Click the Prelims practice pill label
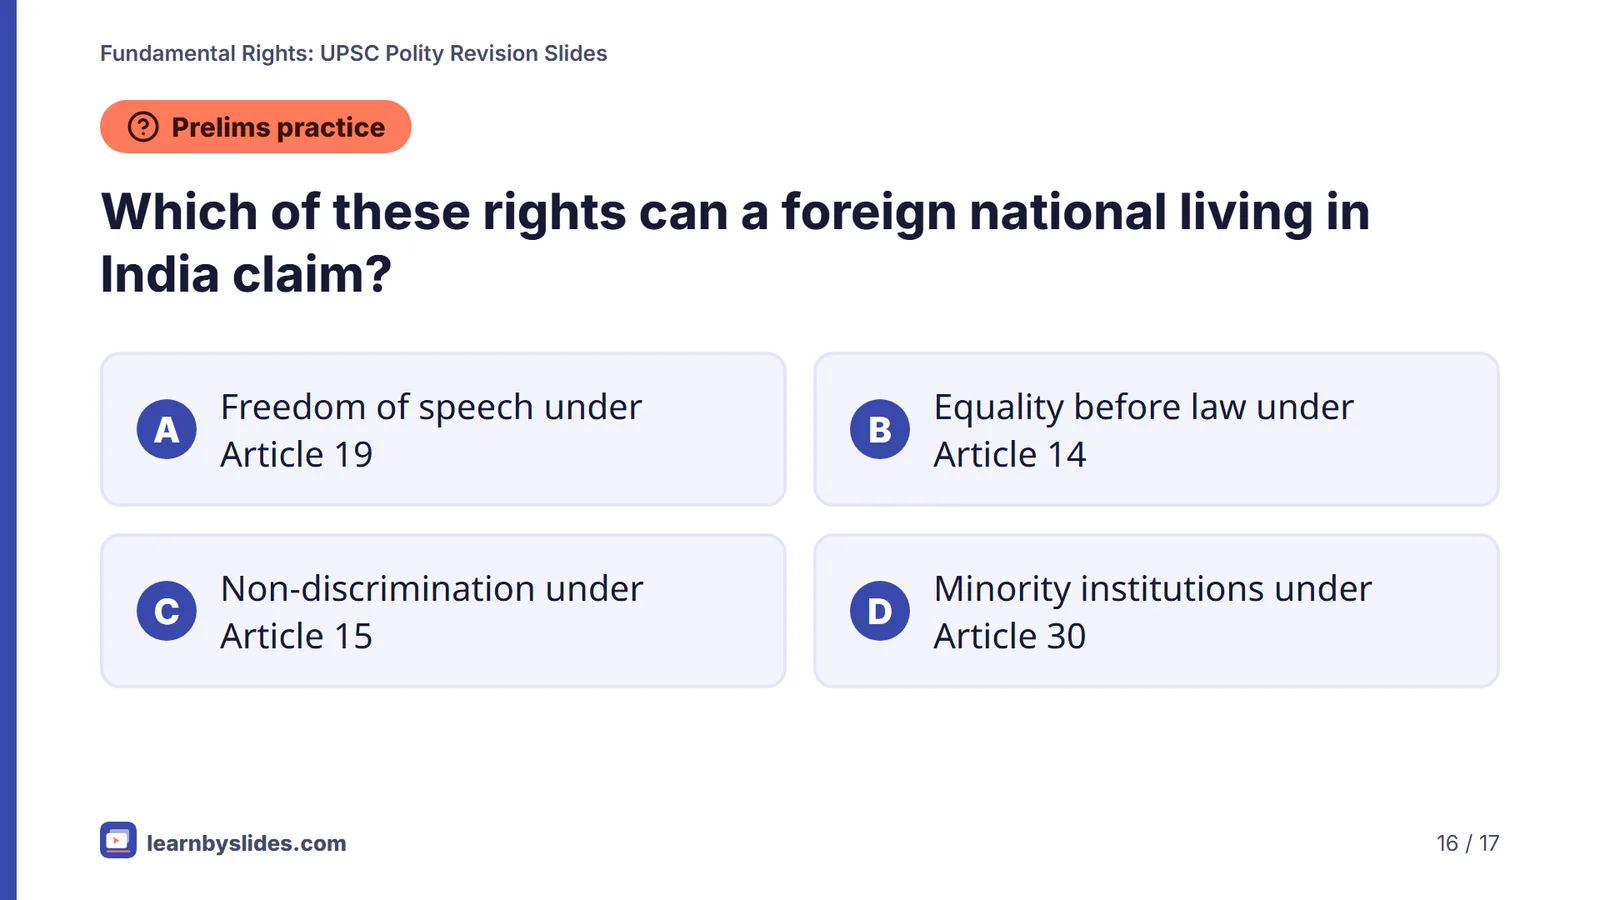This screenshot has height=900, width=1600. pos(278,127)
